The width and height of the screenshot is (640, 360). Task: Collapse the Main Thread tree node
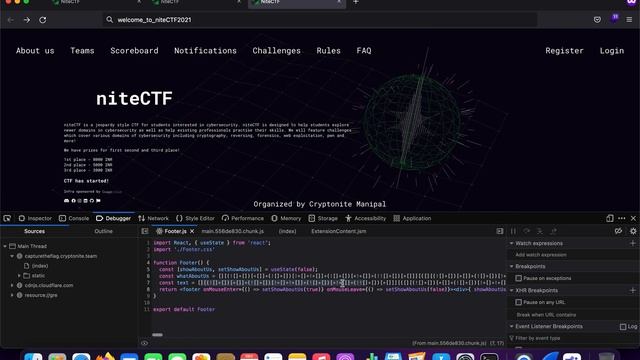5,246
